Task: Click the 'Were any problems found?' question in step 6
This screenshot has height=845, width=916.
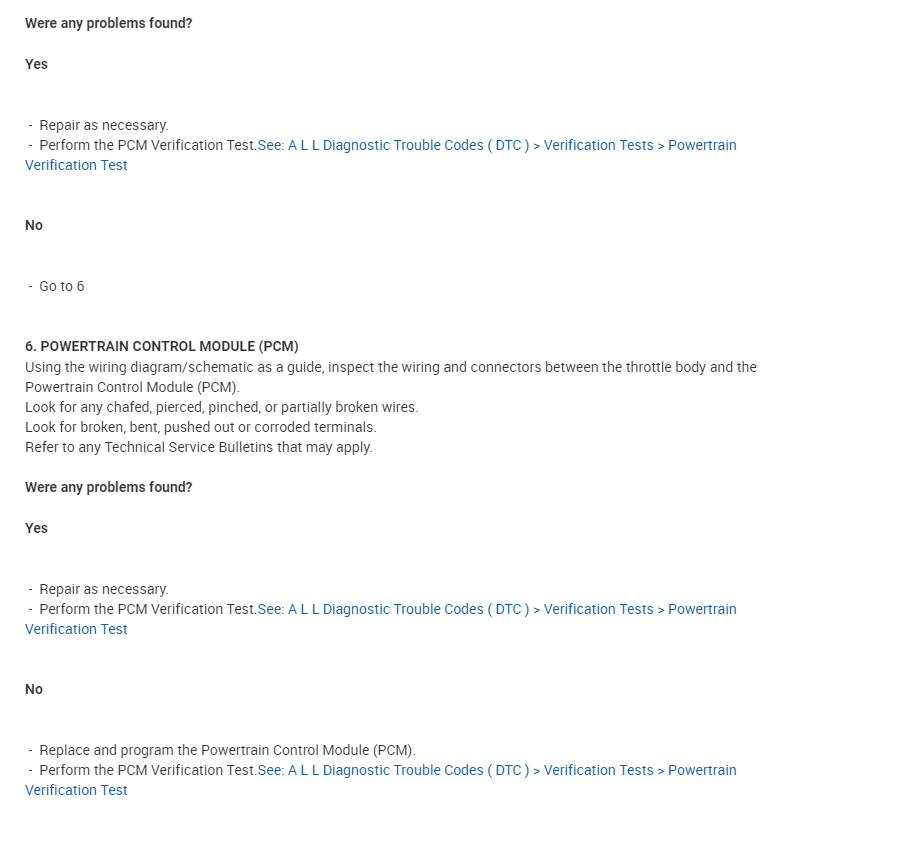Action: [109, 487]
